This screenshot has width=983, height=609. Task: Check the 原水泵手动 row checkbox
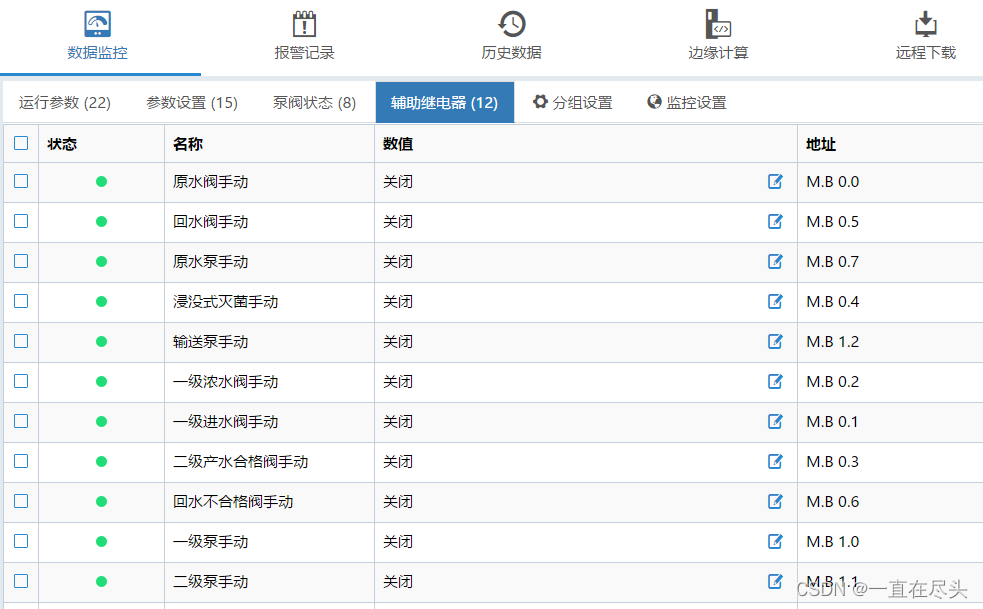click(x=21, y=261)
